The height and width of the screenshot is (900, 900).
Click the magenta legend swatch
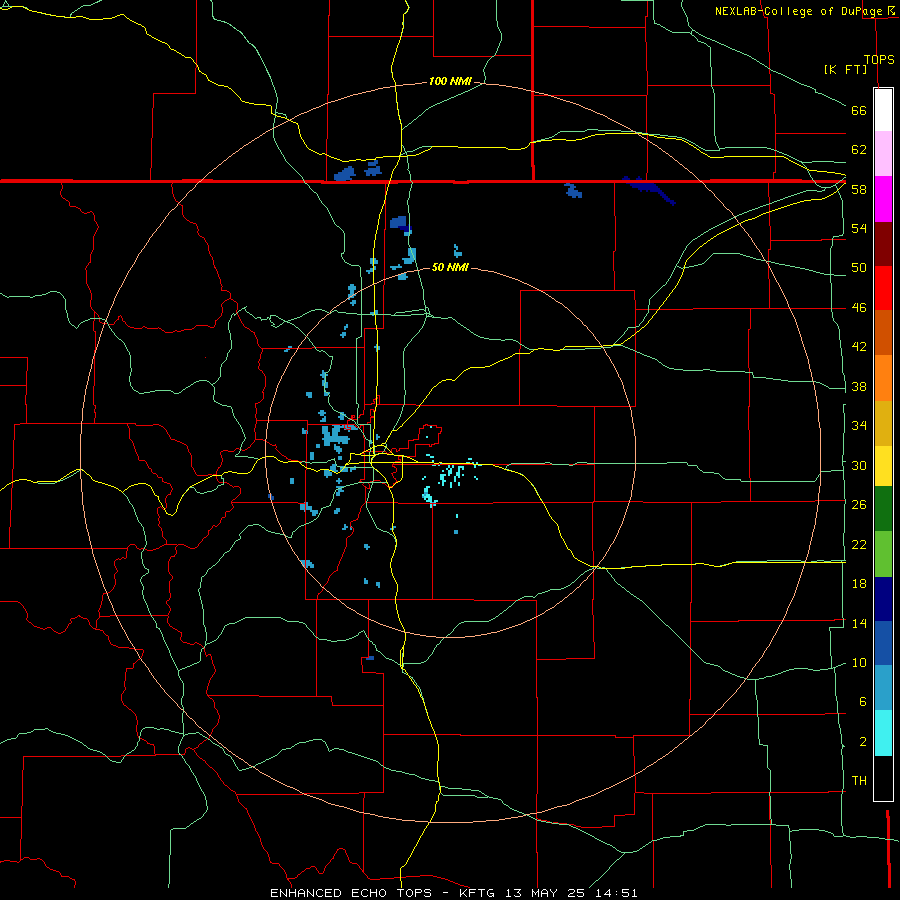click(883, 199)
